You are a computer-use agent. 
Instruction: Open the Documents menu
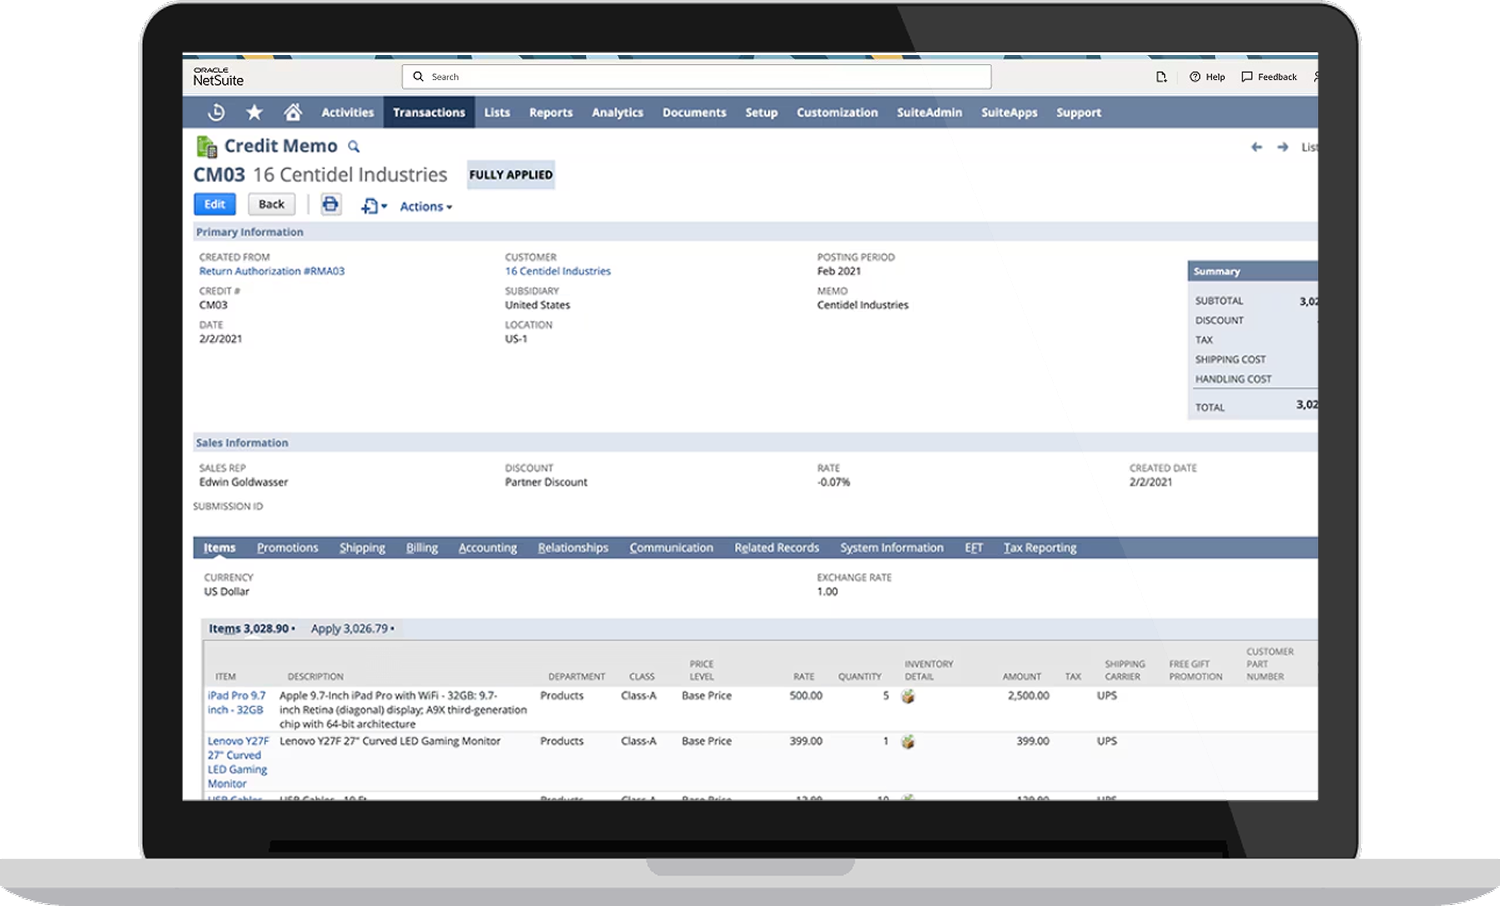(694, 113)
